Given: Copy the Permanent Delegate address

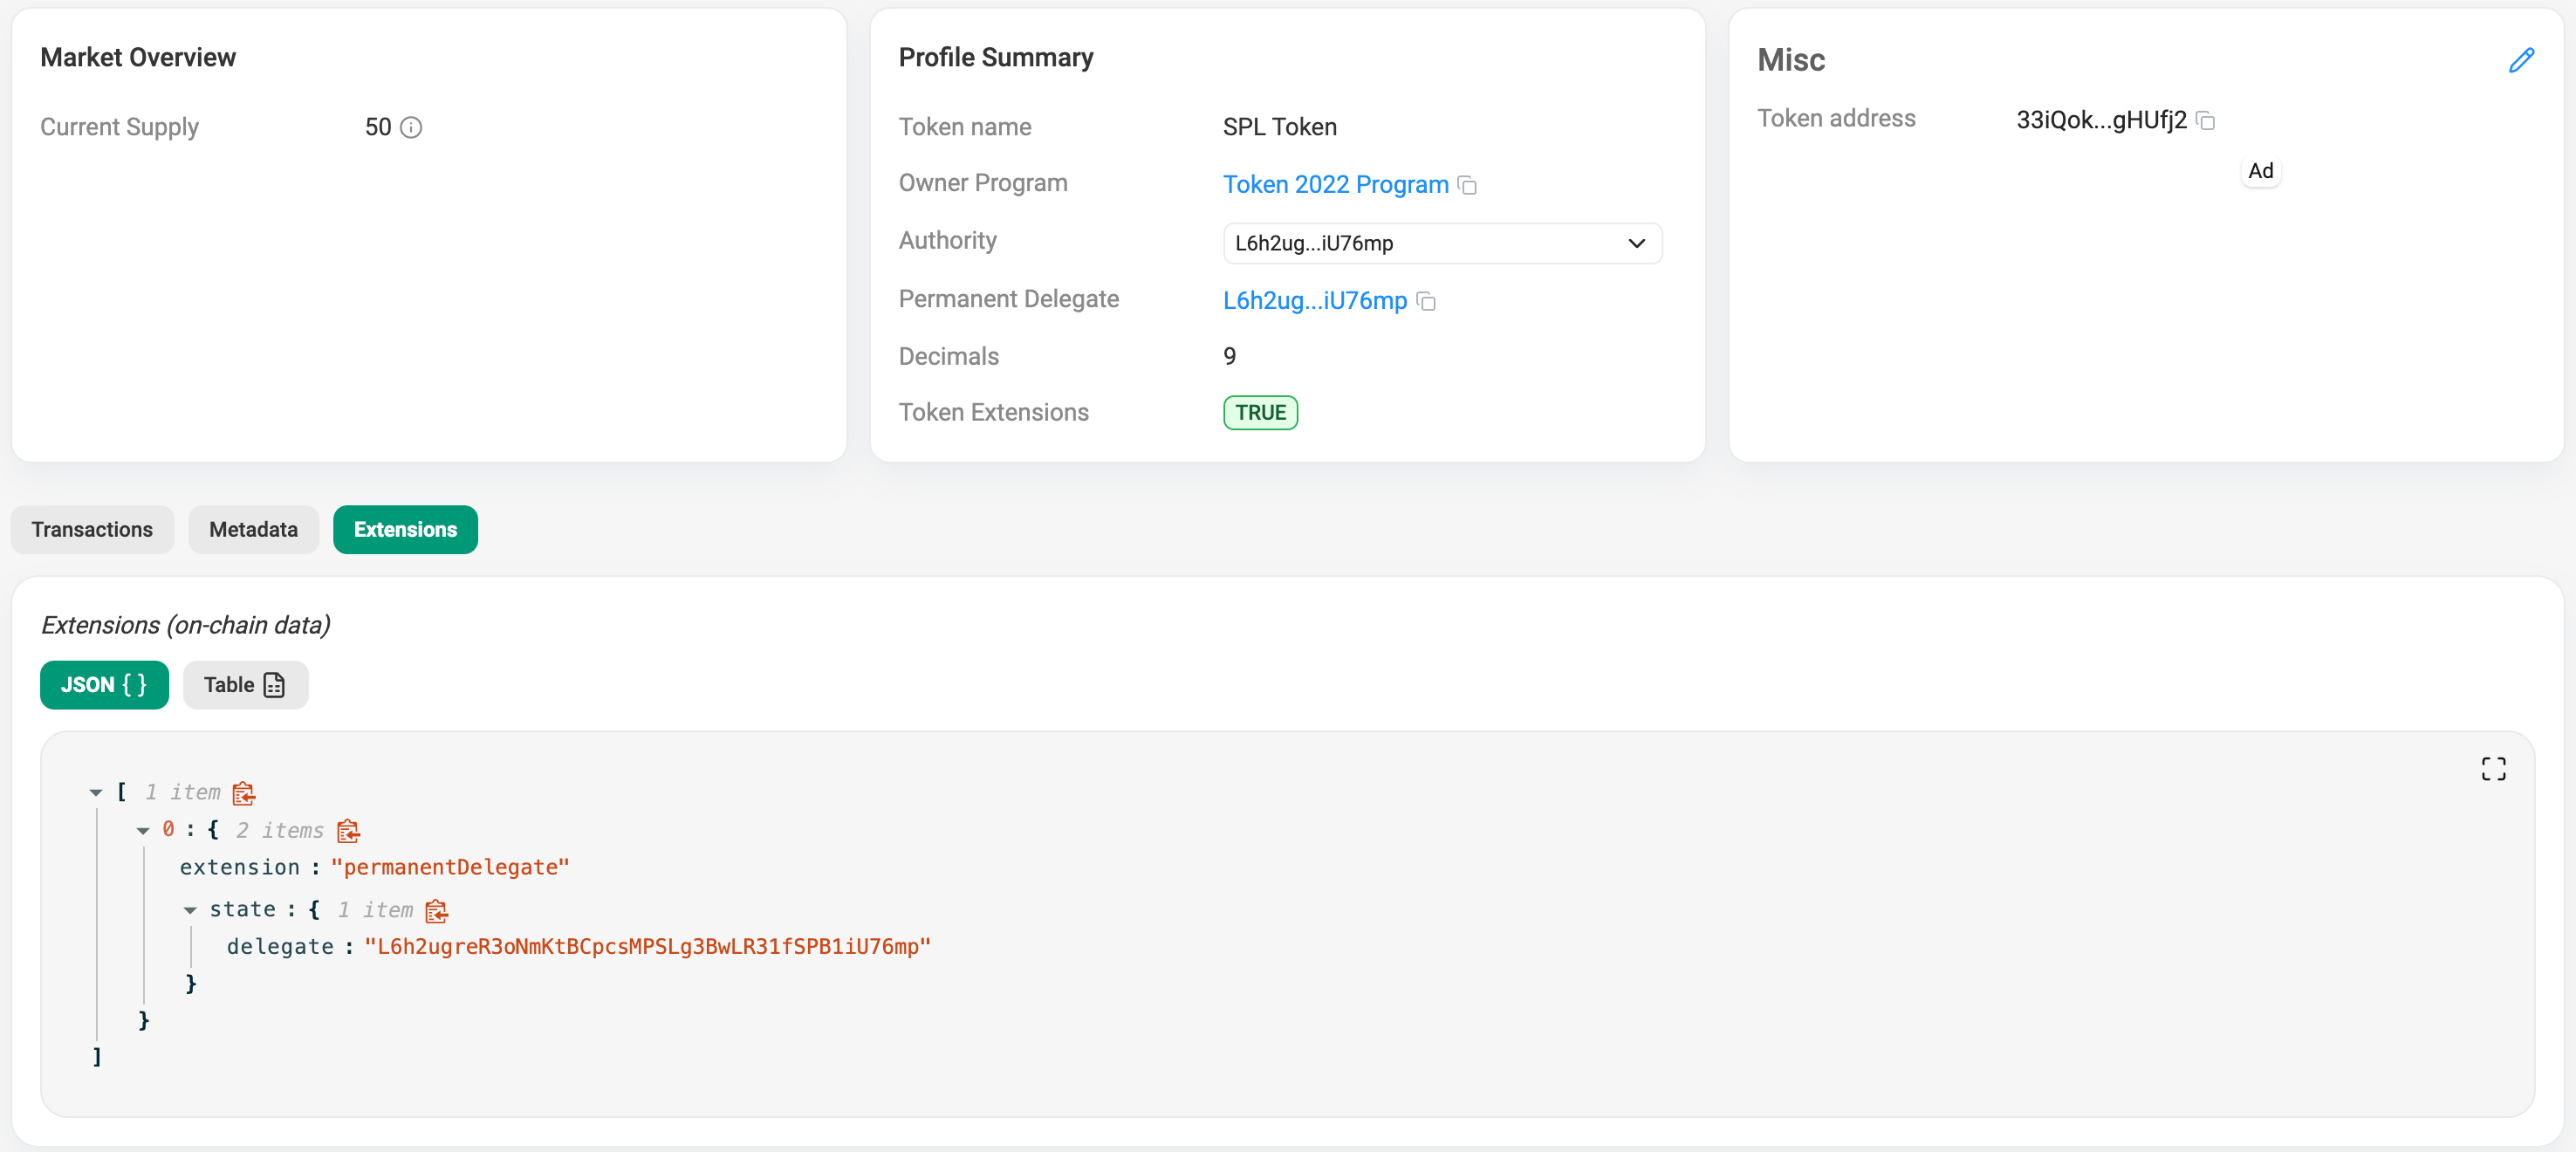Looking at the screenshot, I should (x=1426, y=301).
